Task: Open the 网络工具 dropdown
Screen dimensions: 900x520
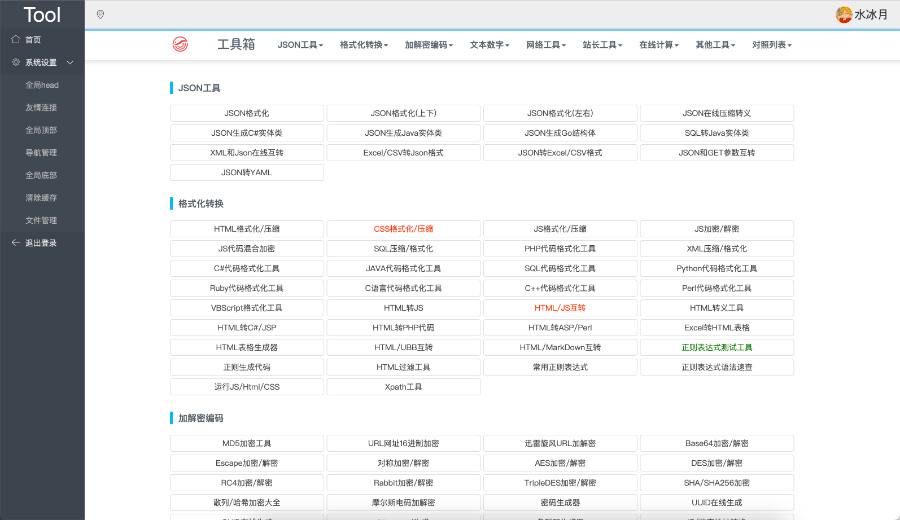Action: pyautogui.click(x=546, y=45)
